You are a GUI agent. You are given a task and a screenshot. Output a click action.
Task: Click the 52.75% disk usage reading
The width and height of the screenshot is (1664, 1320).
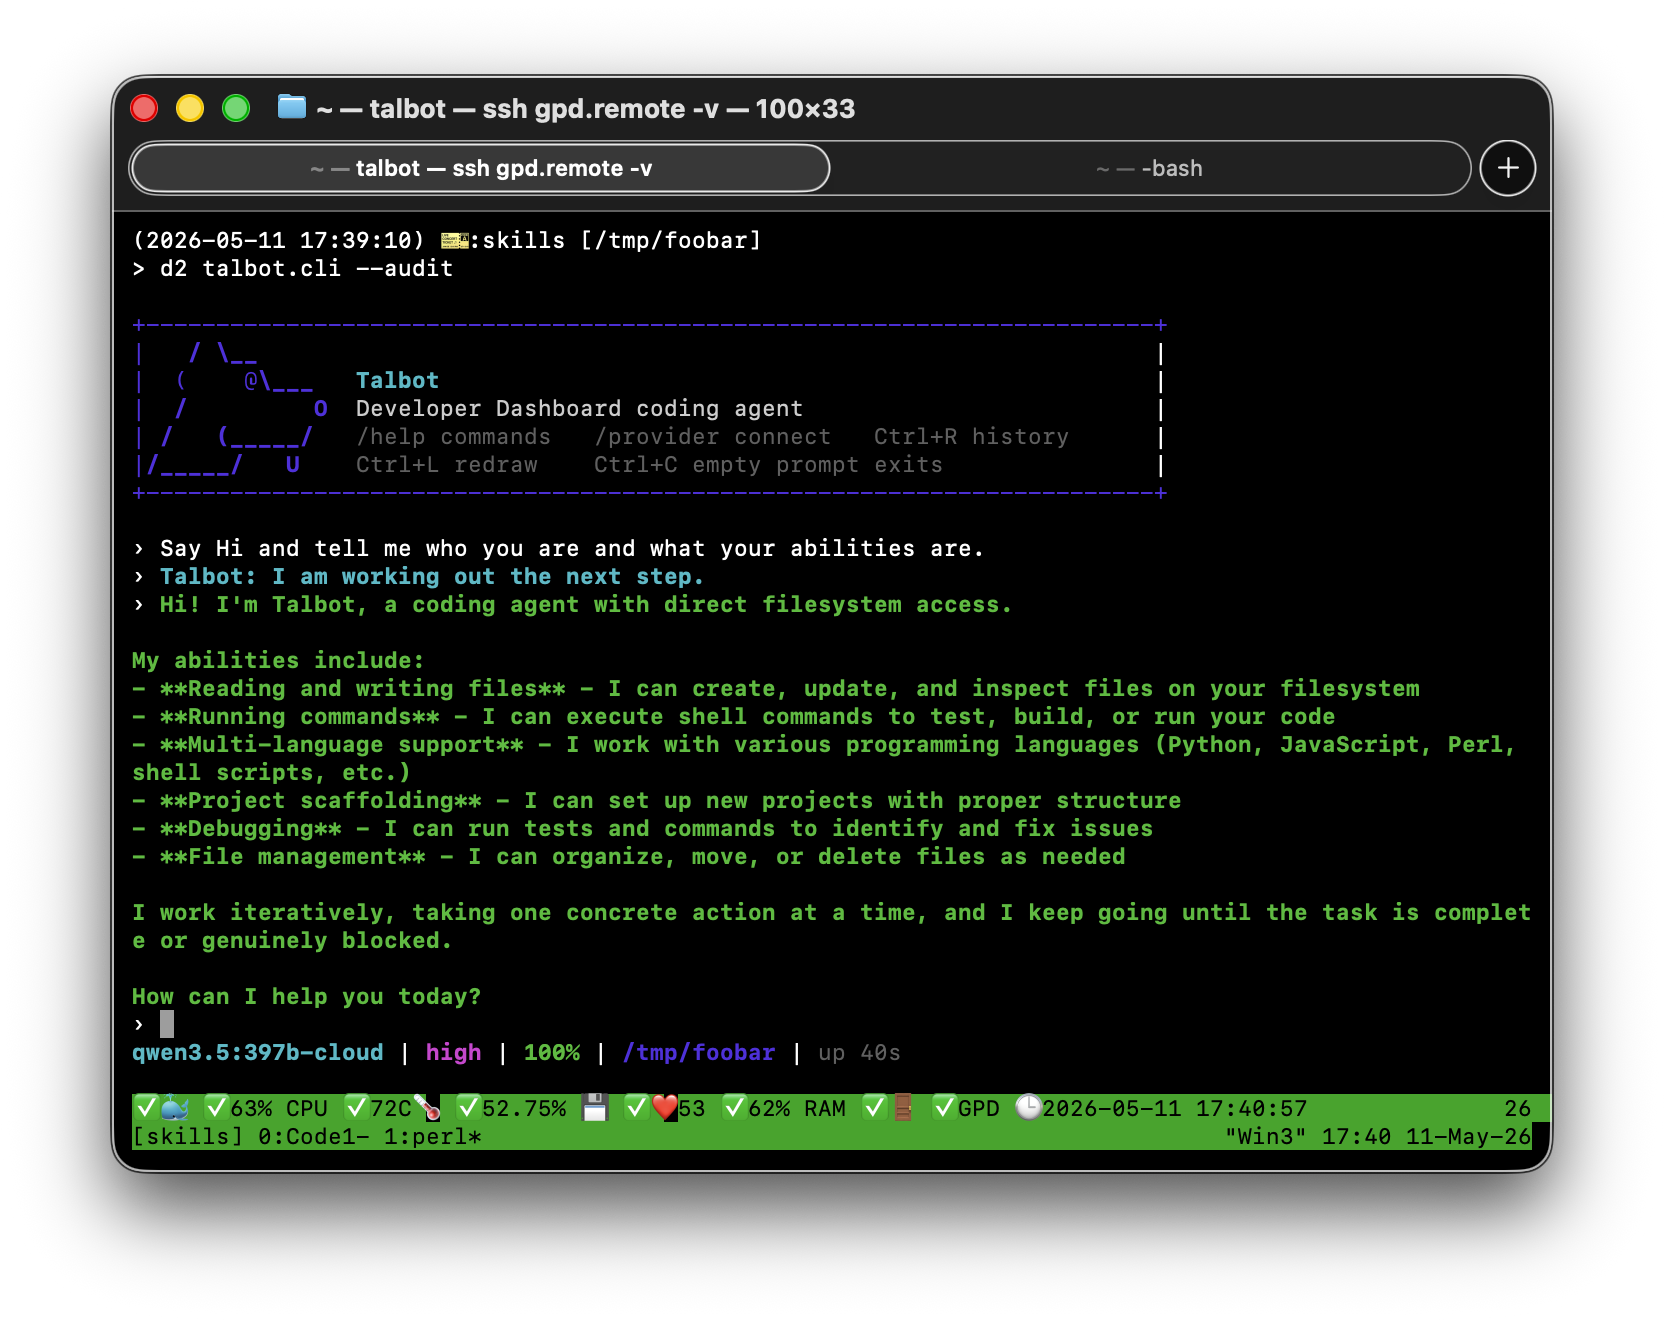(524, 1108)
